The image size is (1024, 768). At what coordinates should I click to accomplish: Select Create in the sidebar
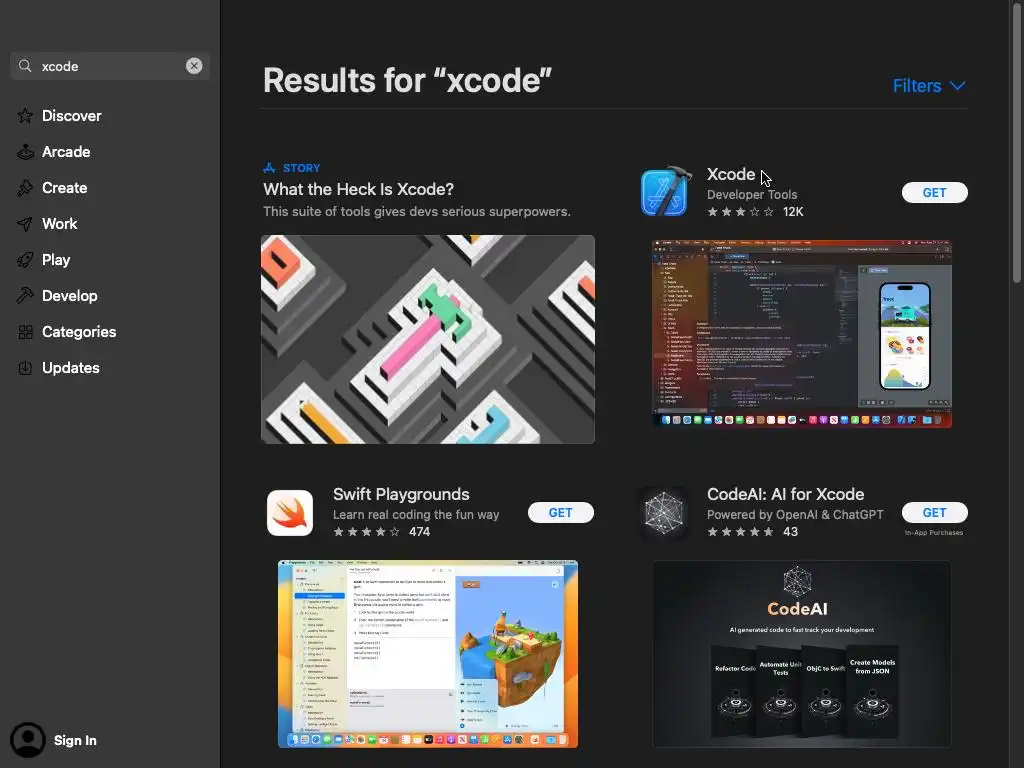(65, 188)
